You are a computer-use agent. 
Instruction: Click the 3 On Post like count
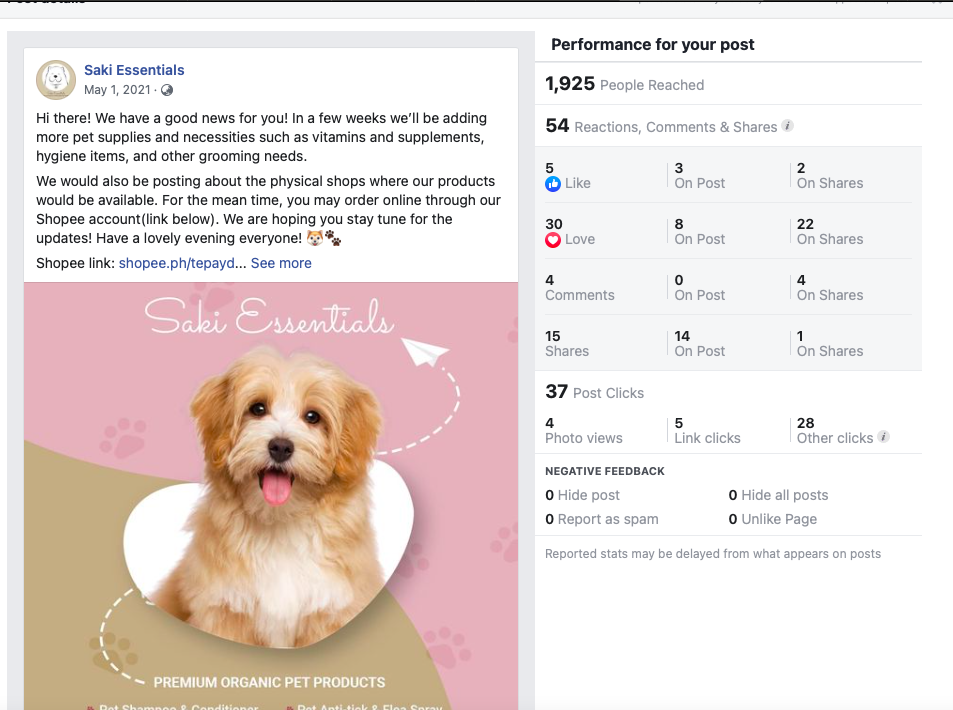(700, 176)
